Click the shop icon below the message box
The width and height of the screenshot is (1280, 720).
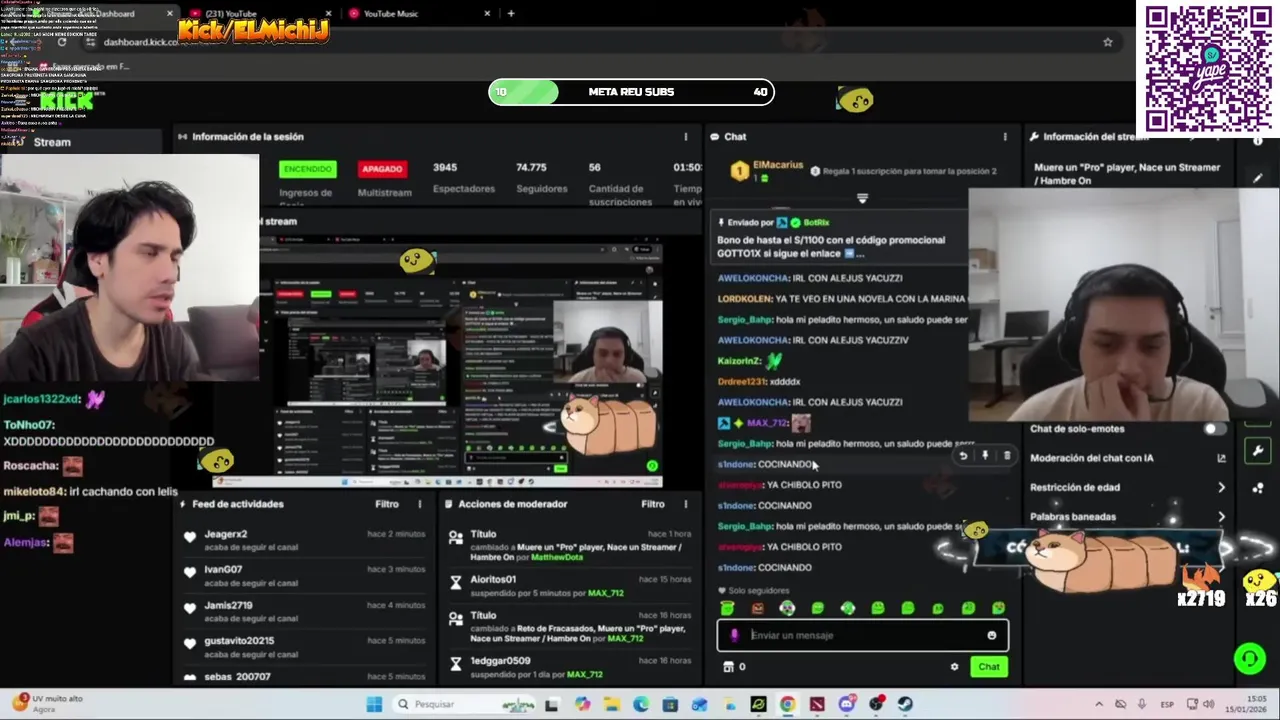click(x=729, y=667)
